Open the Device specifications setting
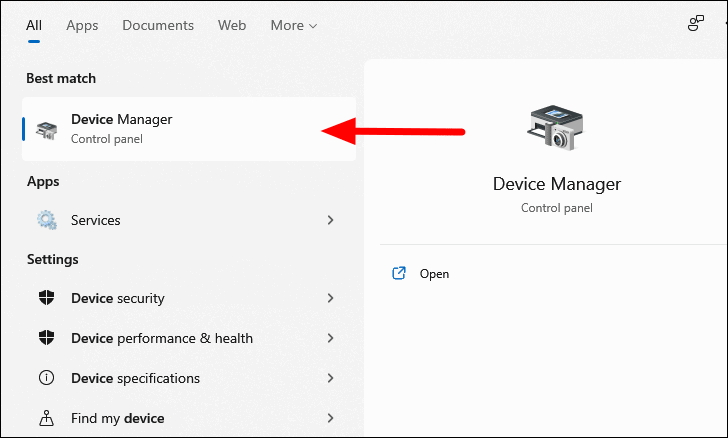This screenshot has height=438, width=728. click(189, 378)
